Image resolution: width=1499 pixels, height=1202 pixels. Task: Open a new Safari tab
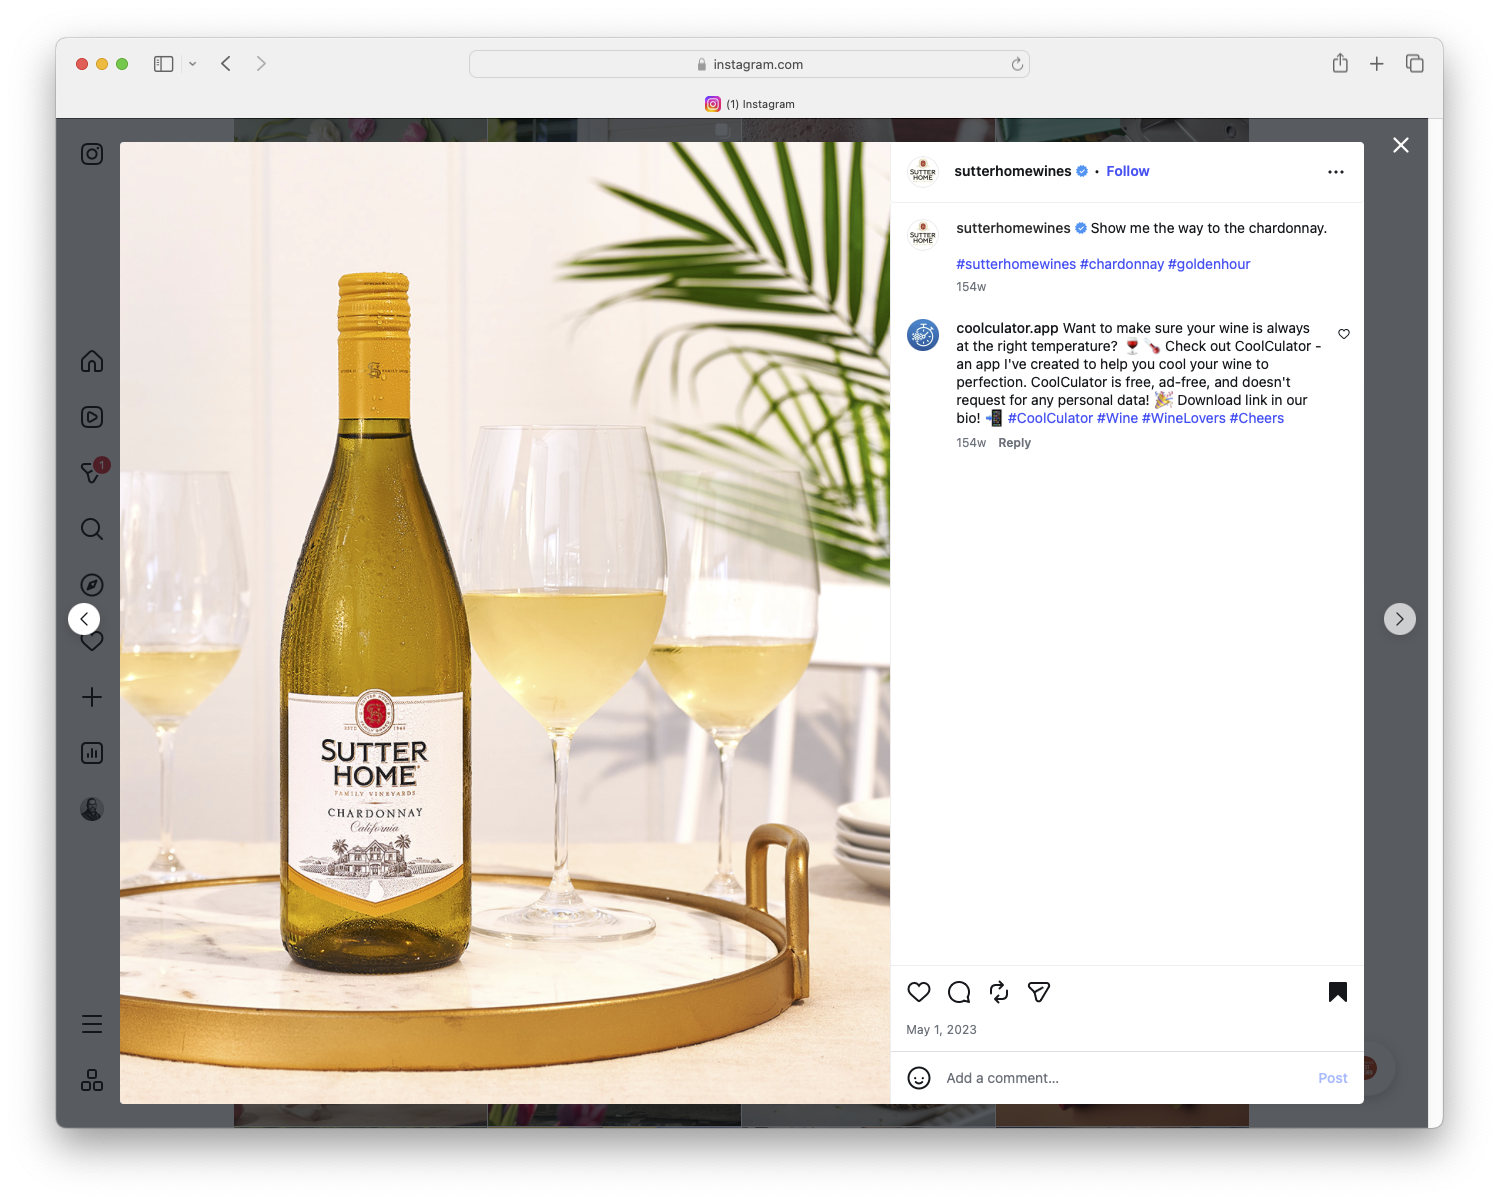1377,64
